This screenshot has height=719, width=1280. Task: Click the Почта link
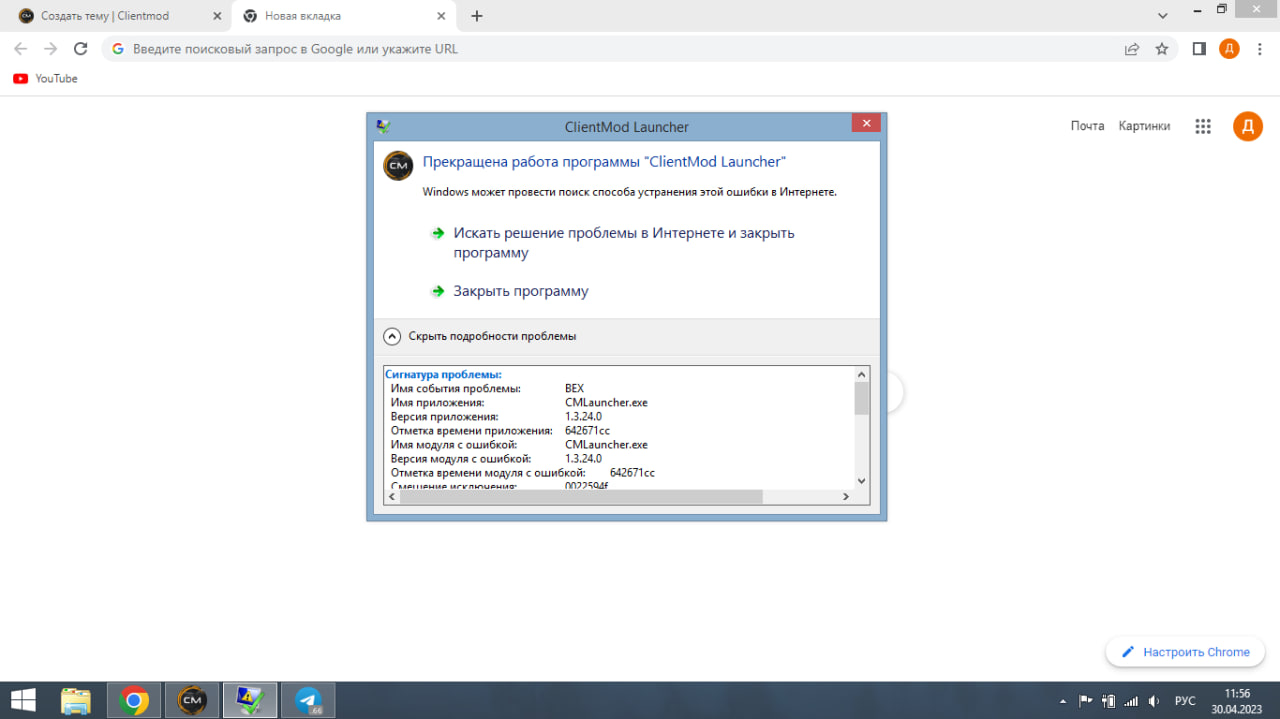coord(1087,126)
